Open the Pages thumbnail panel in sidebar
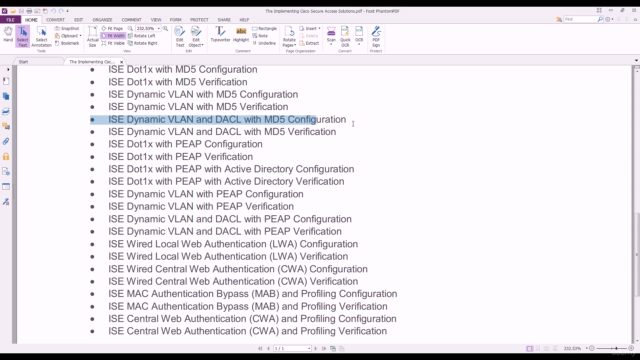Screen dimensions: 640x360 coord(6,96)
